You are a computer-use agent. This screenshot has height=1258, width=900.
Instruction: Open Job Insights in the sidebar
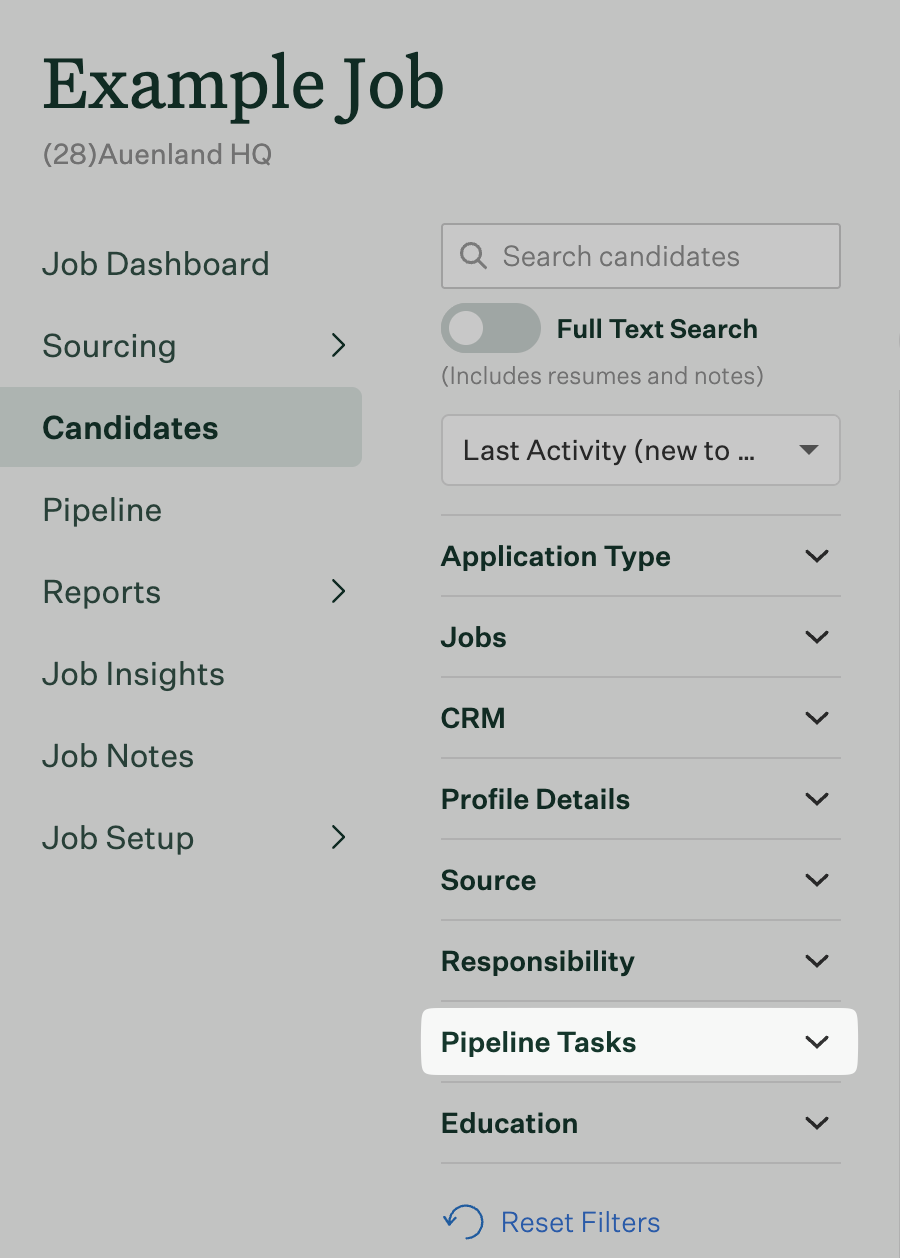coord(133,674)
